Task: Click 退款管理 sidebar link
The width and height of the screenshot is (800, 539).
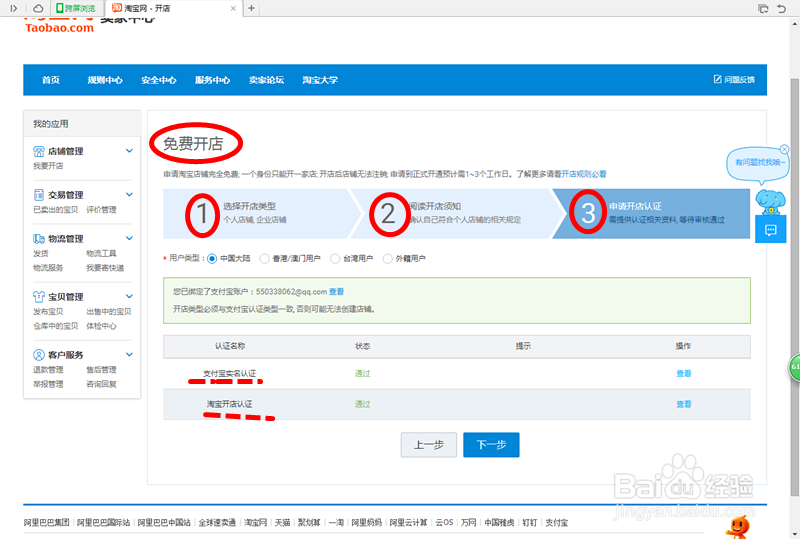Action: coord(48,370)
